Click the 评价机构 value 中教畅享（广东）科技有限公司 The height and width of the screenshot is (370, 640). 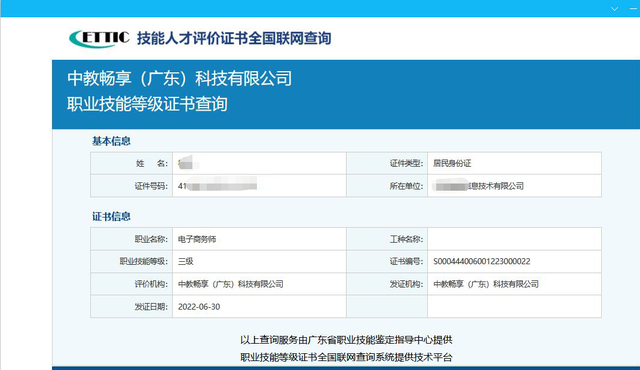click(x=231, y=284)
